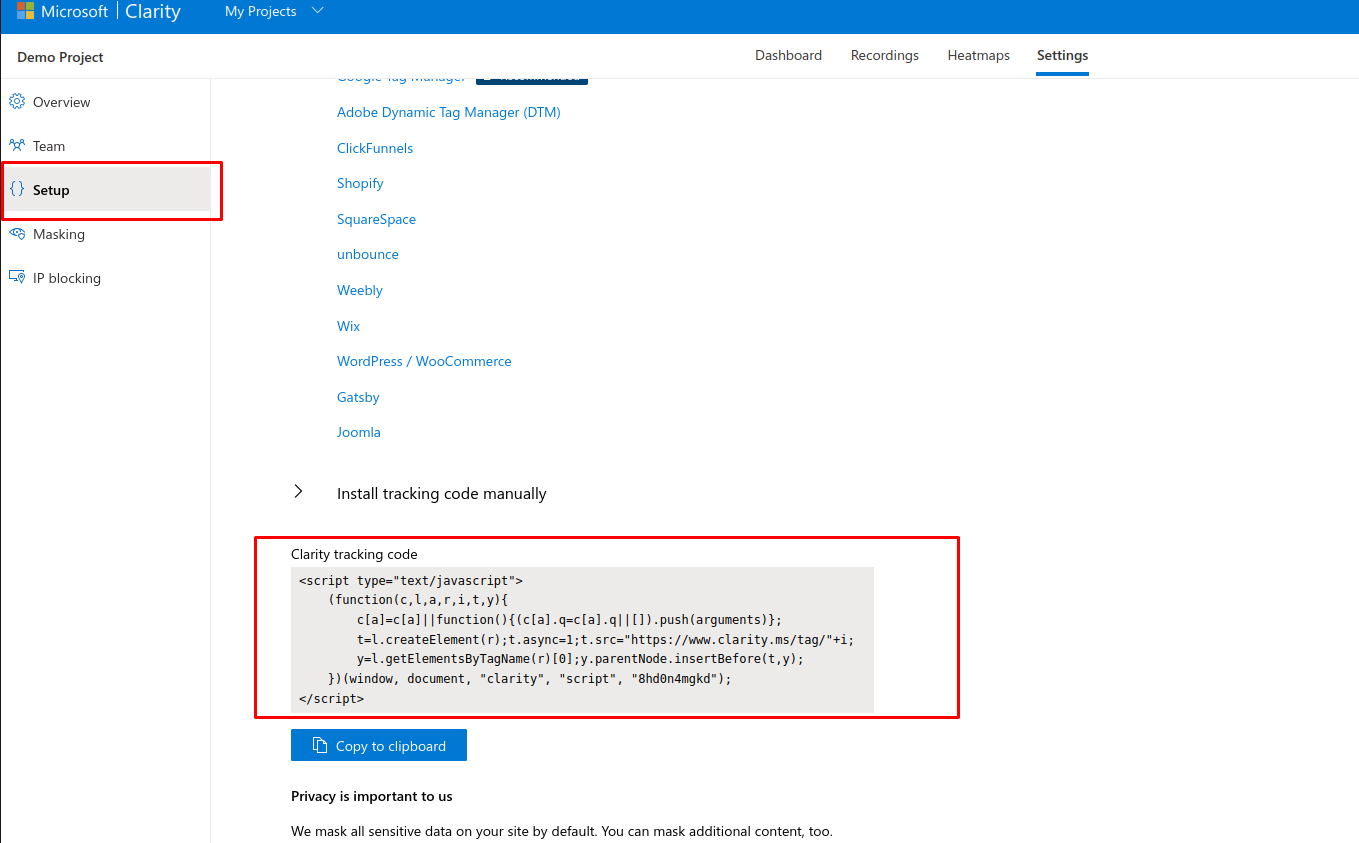
Task: Click the Microsoft logo in the header
Action: point(25,11)
